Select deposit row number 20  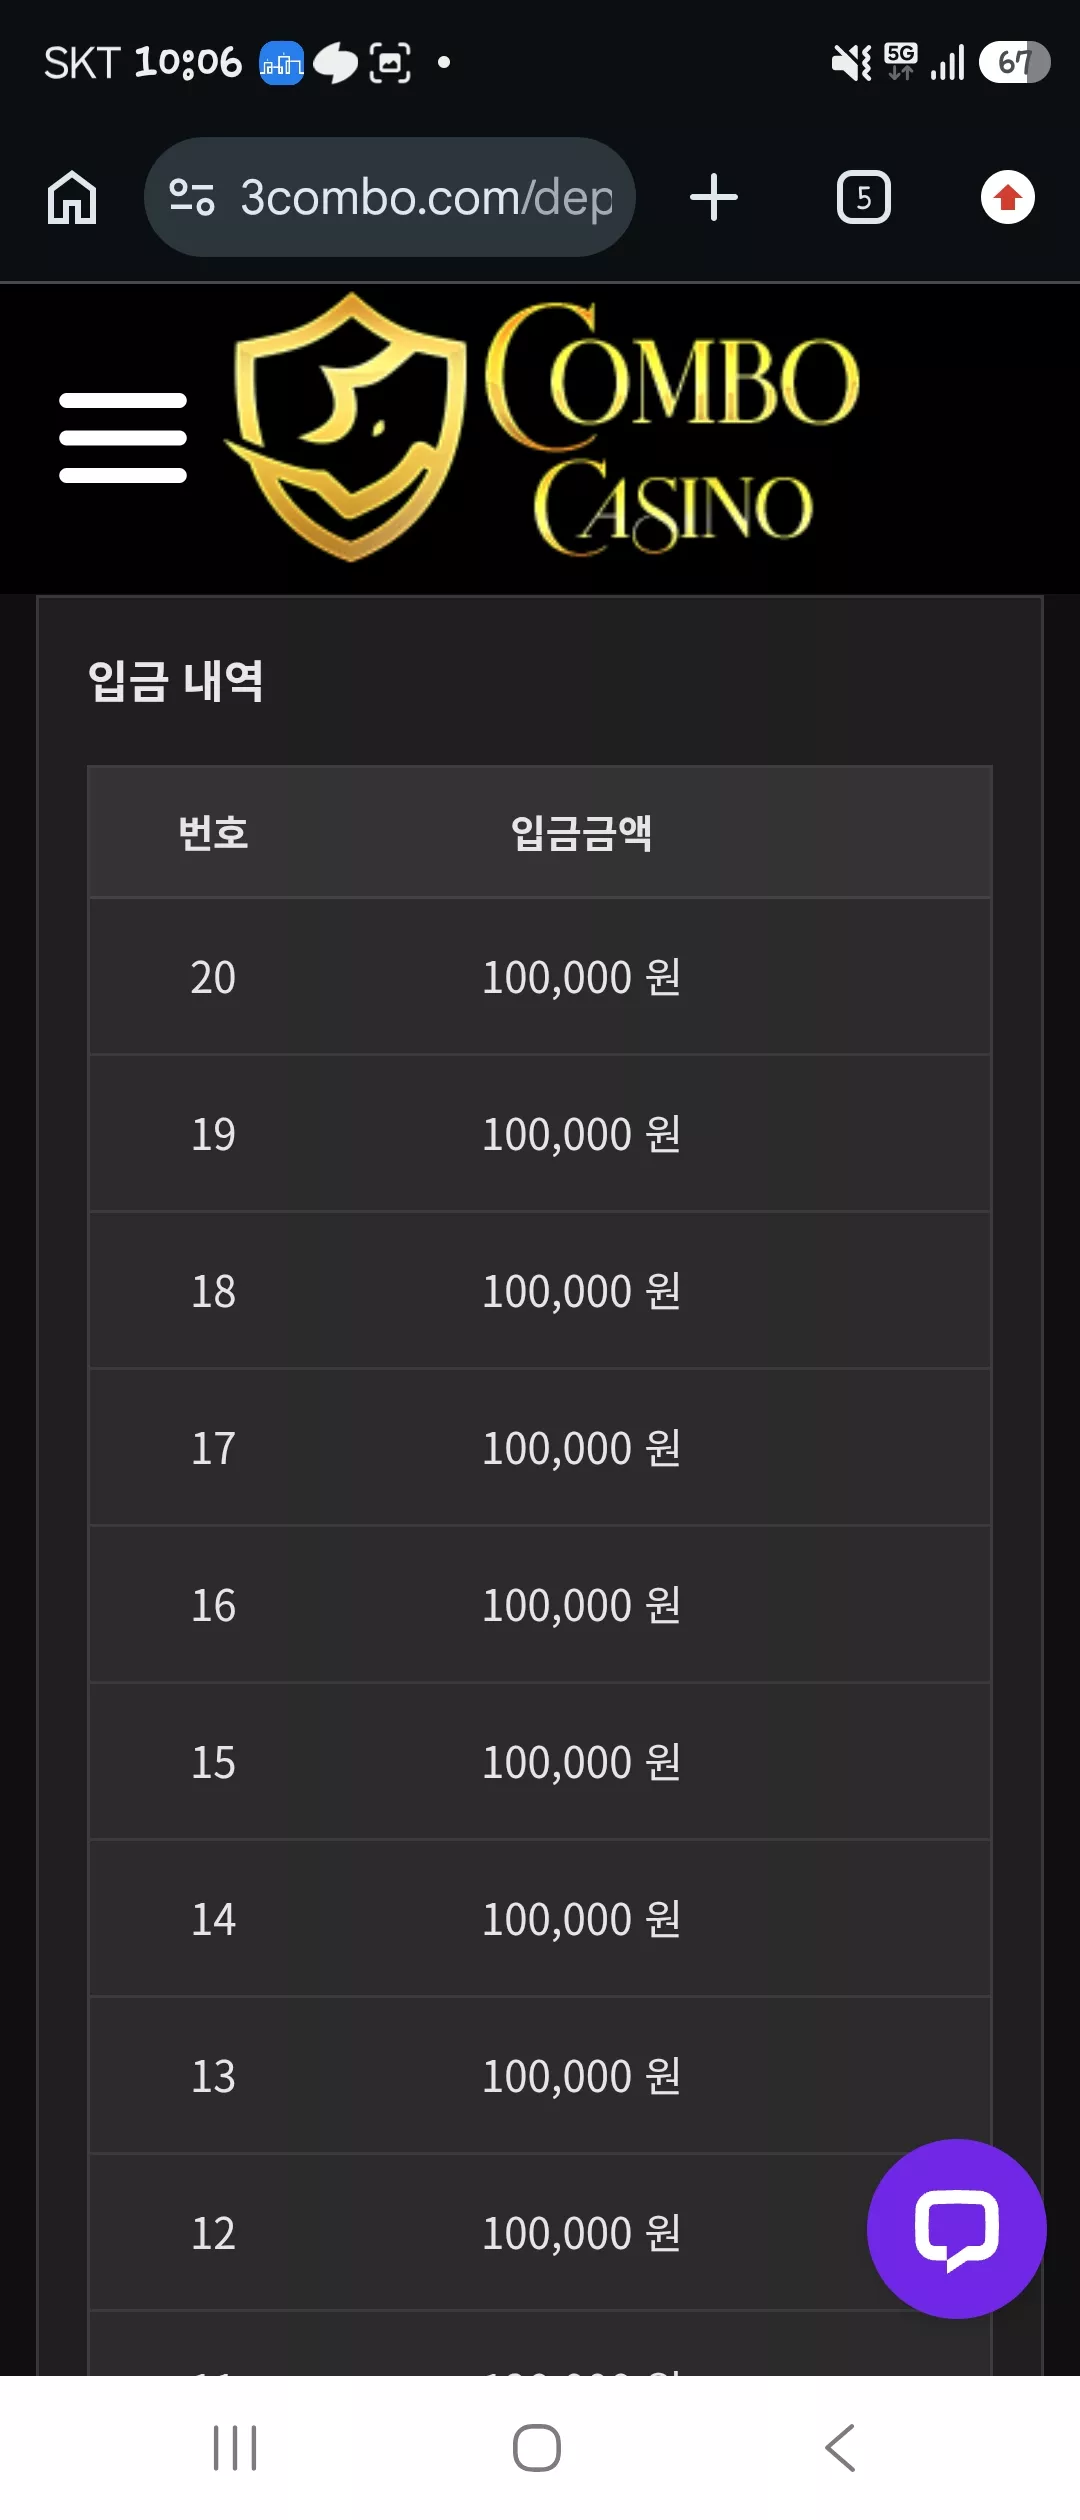click(x=540, y=977)
